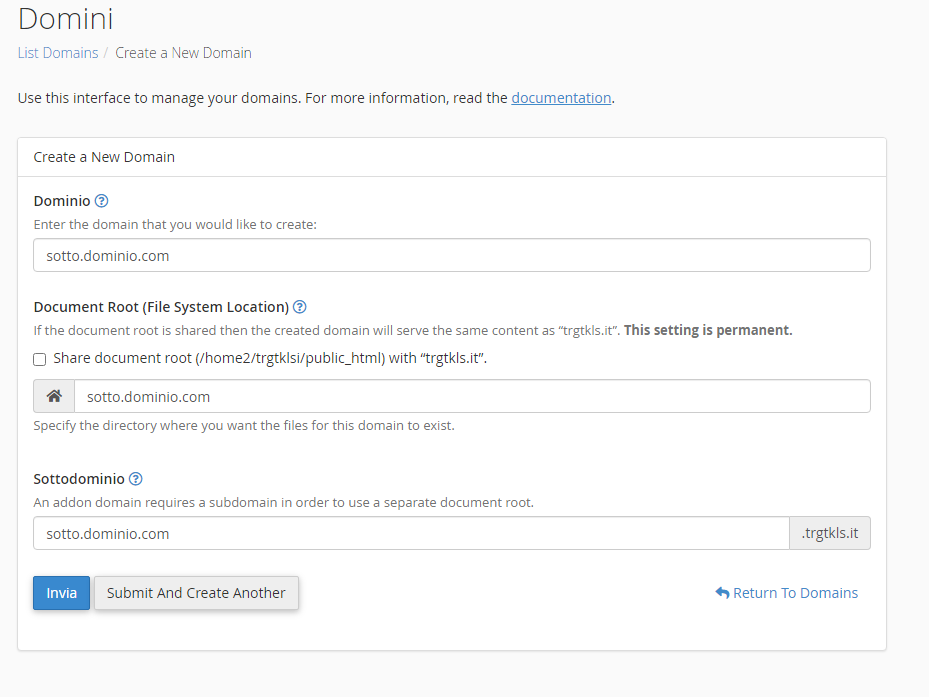Focus the Dominio text input field
Image resolution: width=929 pixels, height=697 pixels.
pyautogui.click(x=451, y=255)
